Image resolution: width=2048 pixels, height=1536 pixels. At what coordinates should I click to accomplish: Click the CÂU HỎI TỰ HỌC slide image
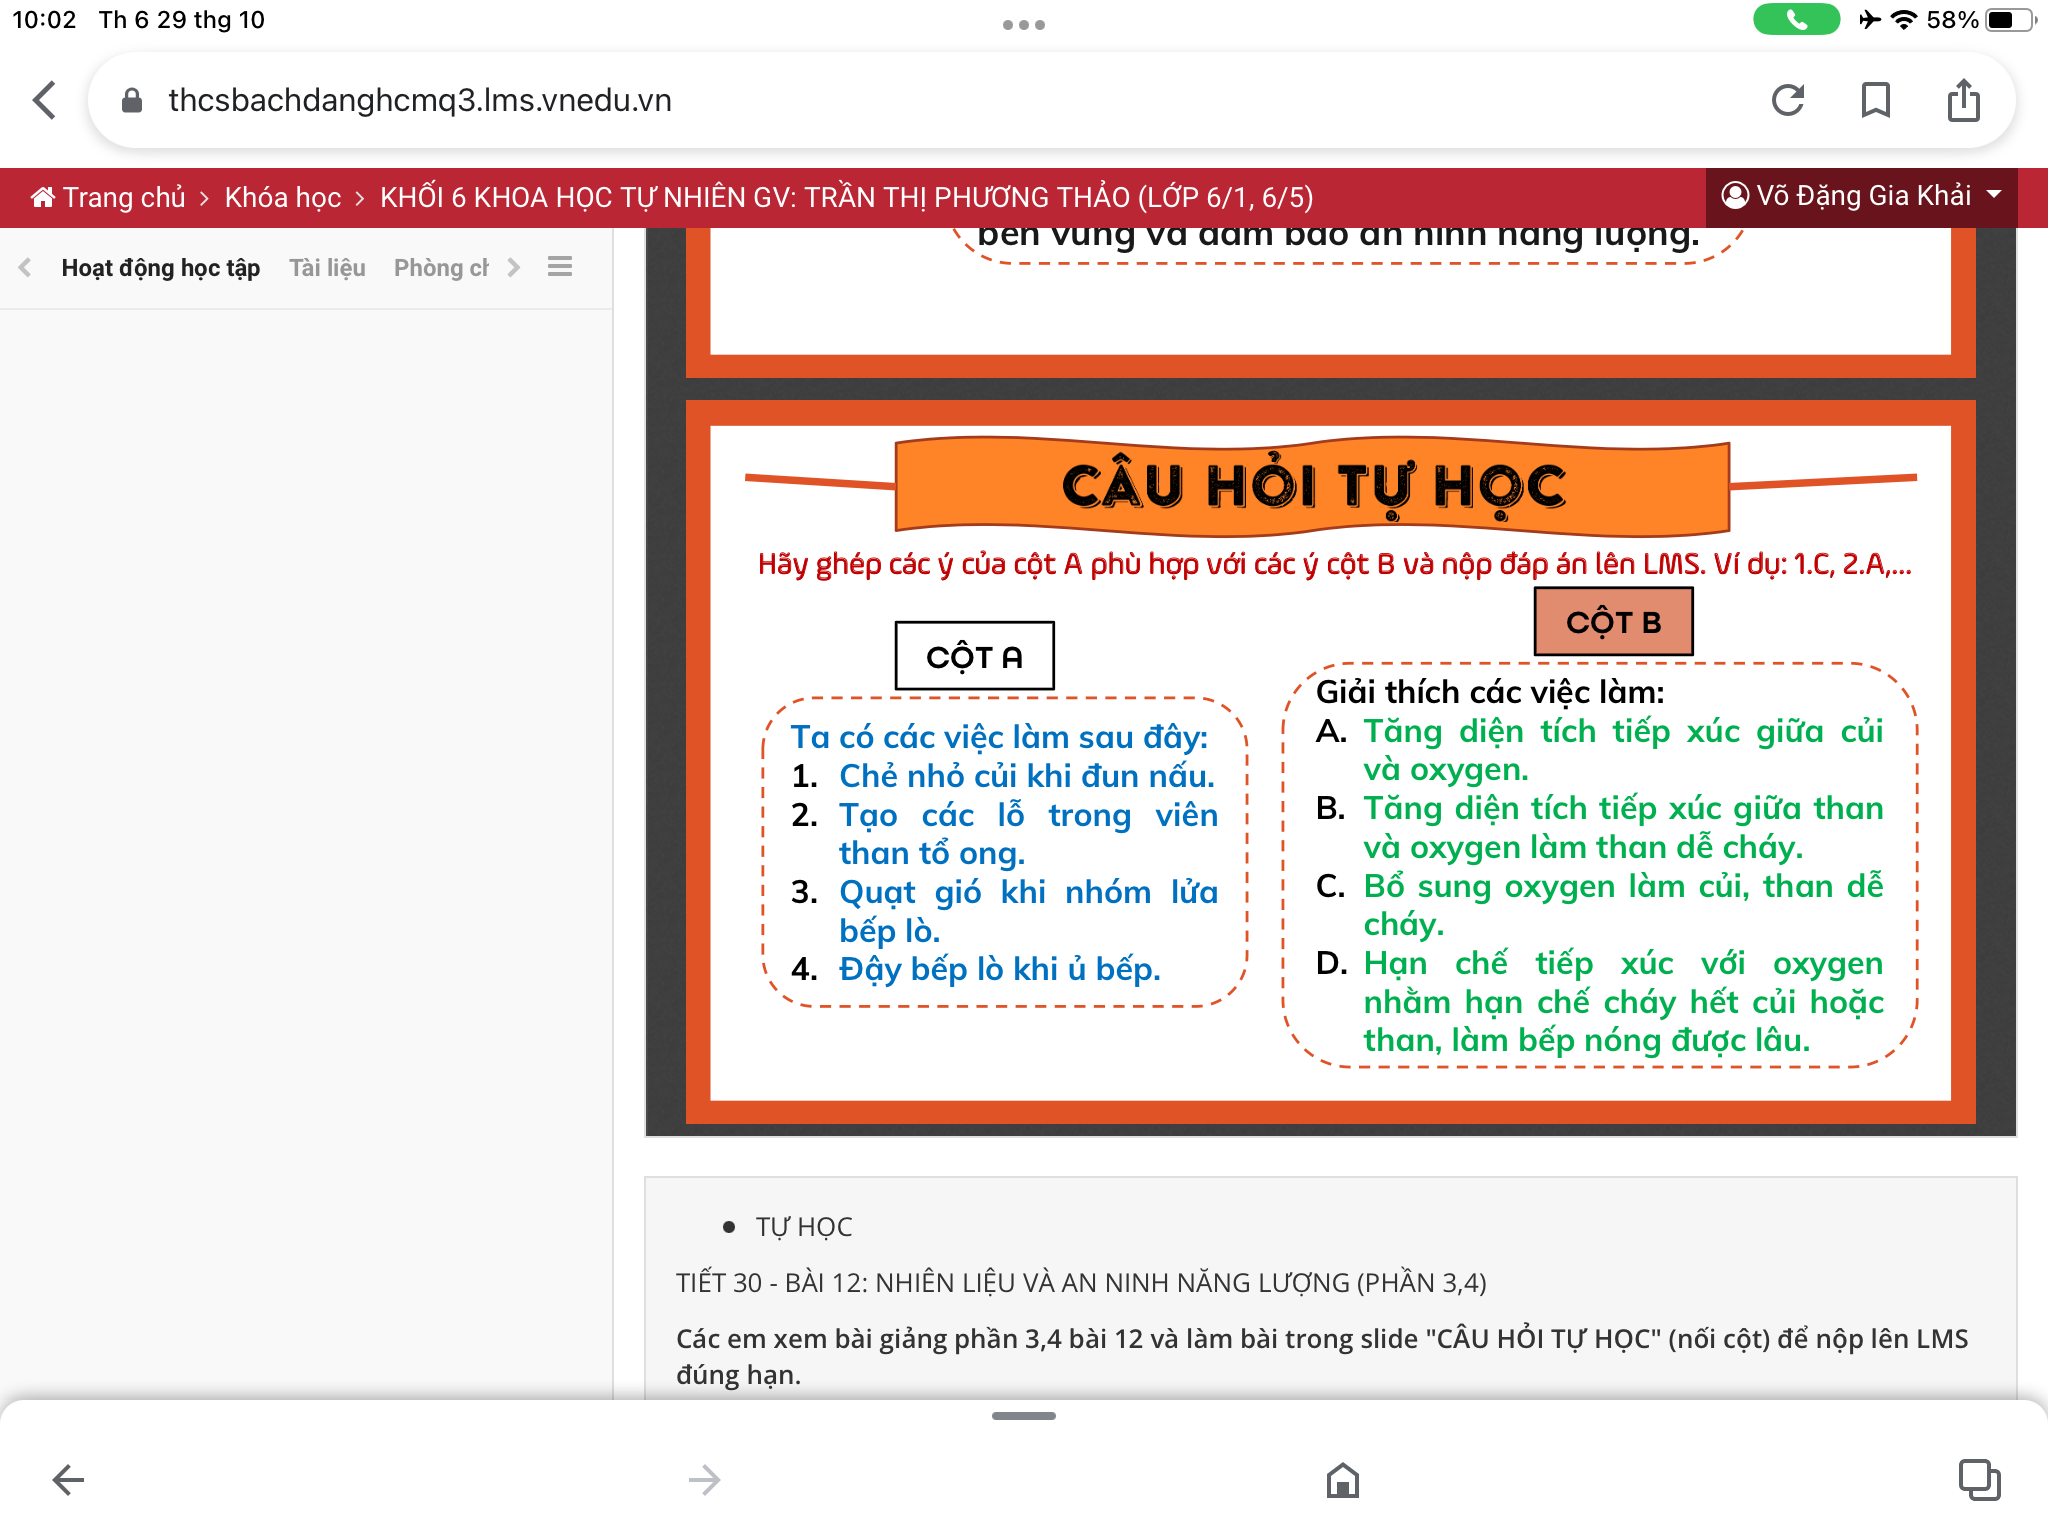coord(1331,764)
